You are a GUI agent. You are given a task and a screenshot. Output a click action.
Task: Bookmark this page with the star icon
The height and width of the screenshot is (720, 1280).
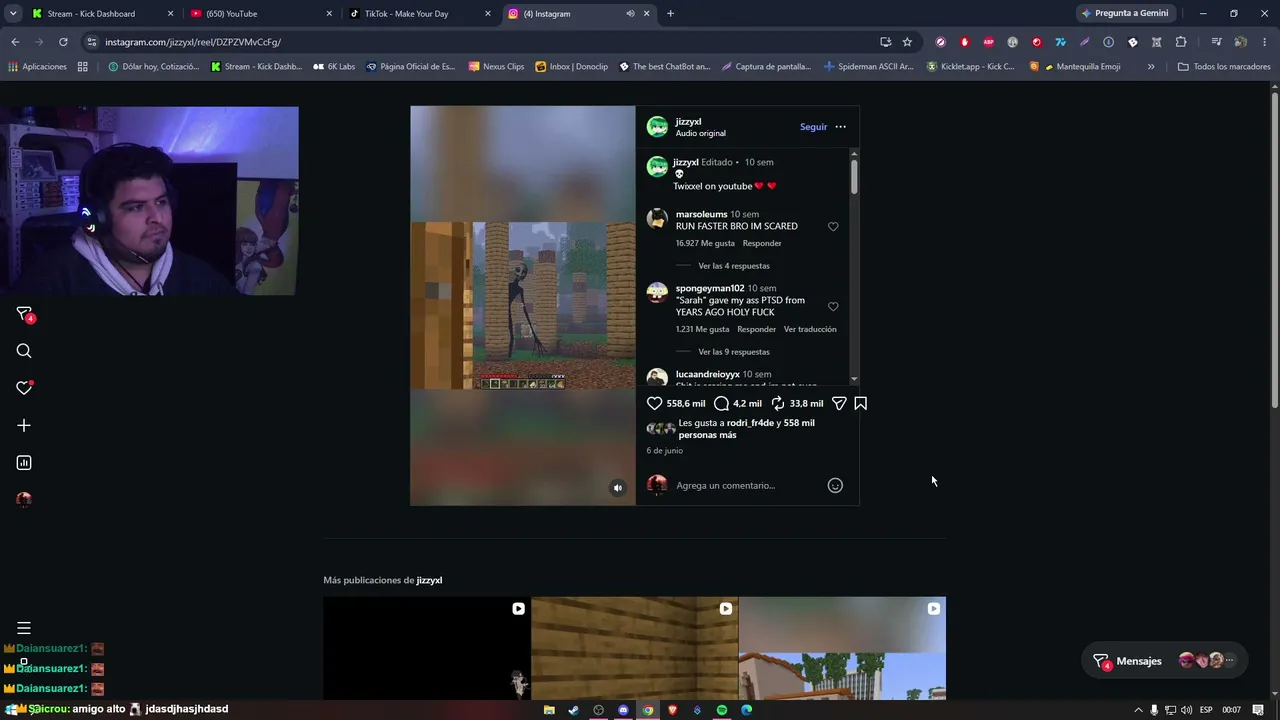click(907, 42)
